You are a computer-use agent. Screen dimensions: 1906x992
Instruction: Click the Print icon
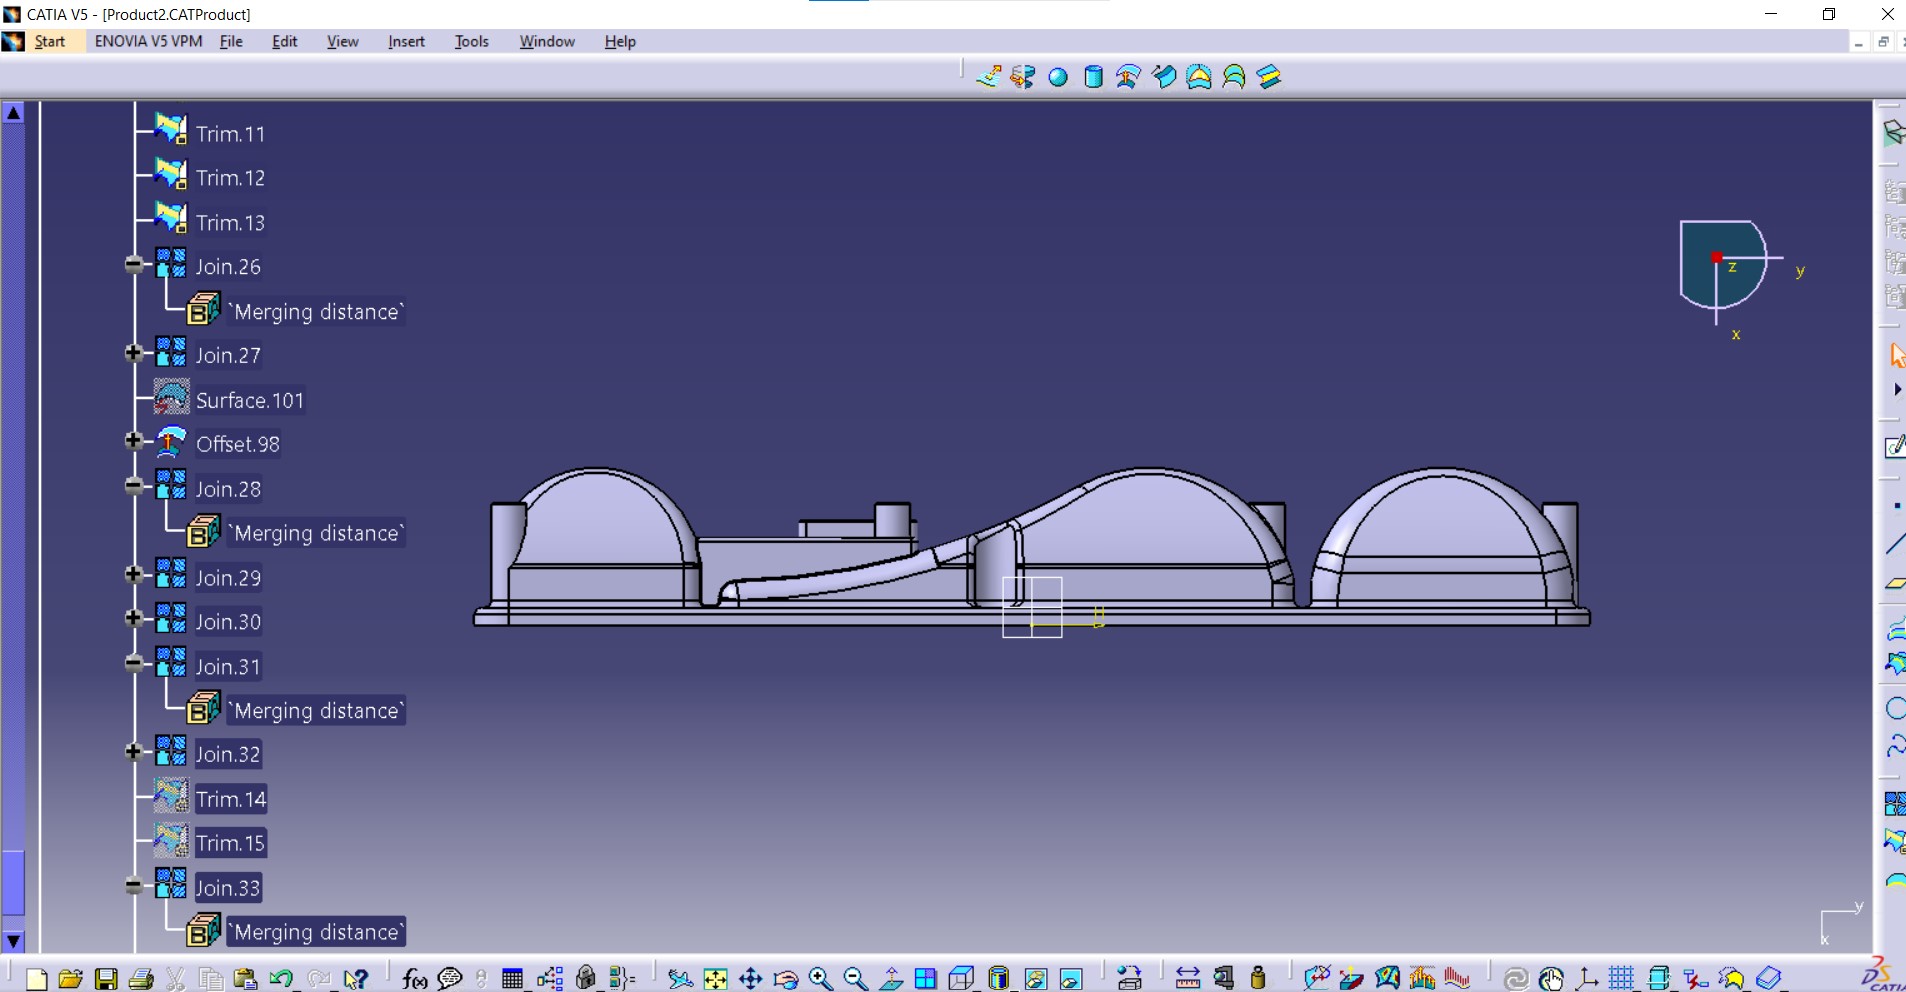tap(141, 978)
